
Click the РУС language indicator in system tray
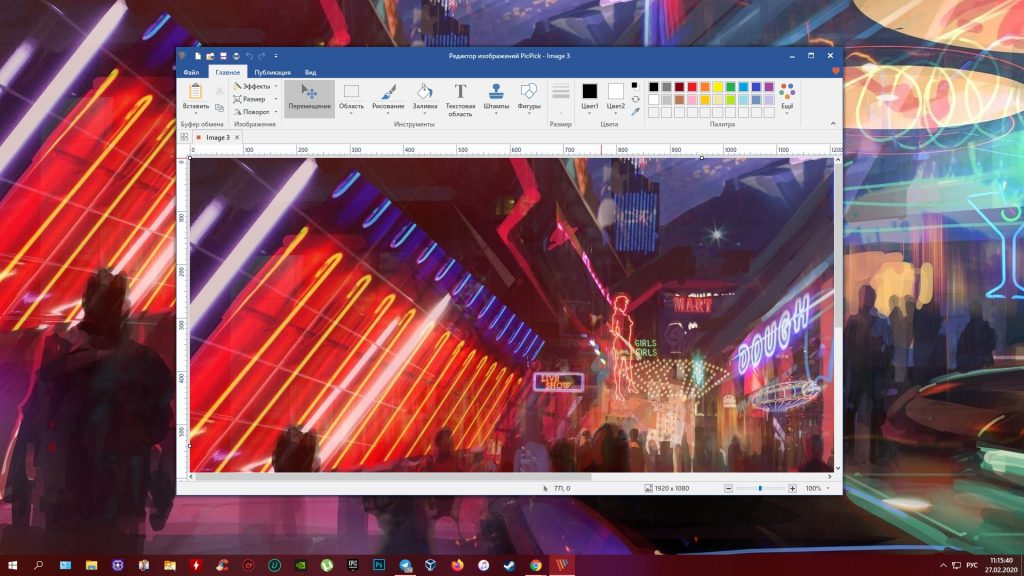(972, 566)
